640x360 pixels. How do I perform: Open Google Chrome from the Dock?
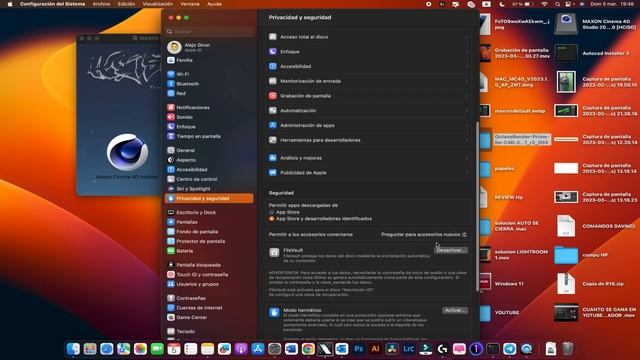(x=308, y=349)
